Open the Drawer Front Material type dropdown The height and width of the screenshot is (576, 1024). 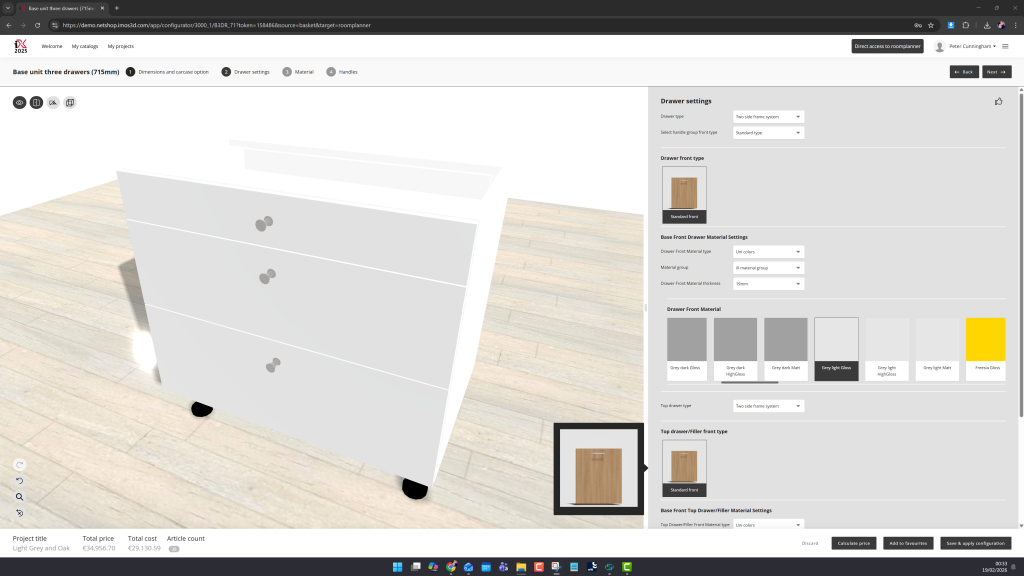[768, 252]
